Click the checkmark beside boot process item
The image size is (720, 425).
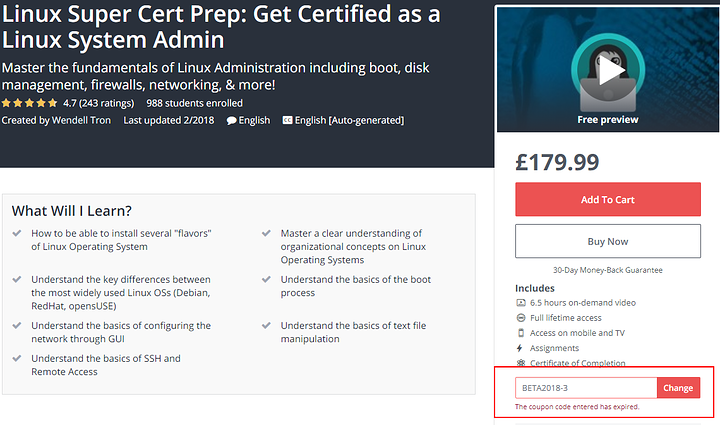[266, 279]
